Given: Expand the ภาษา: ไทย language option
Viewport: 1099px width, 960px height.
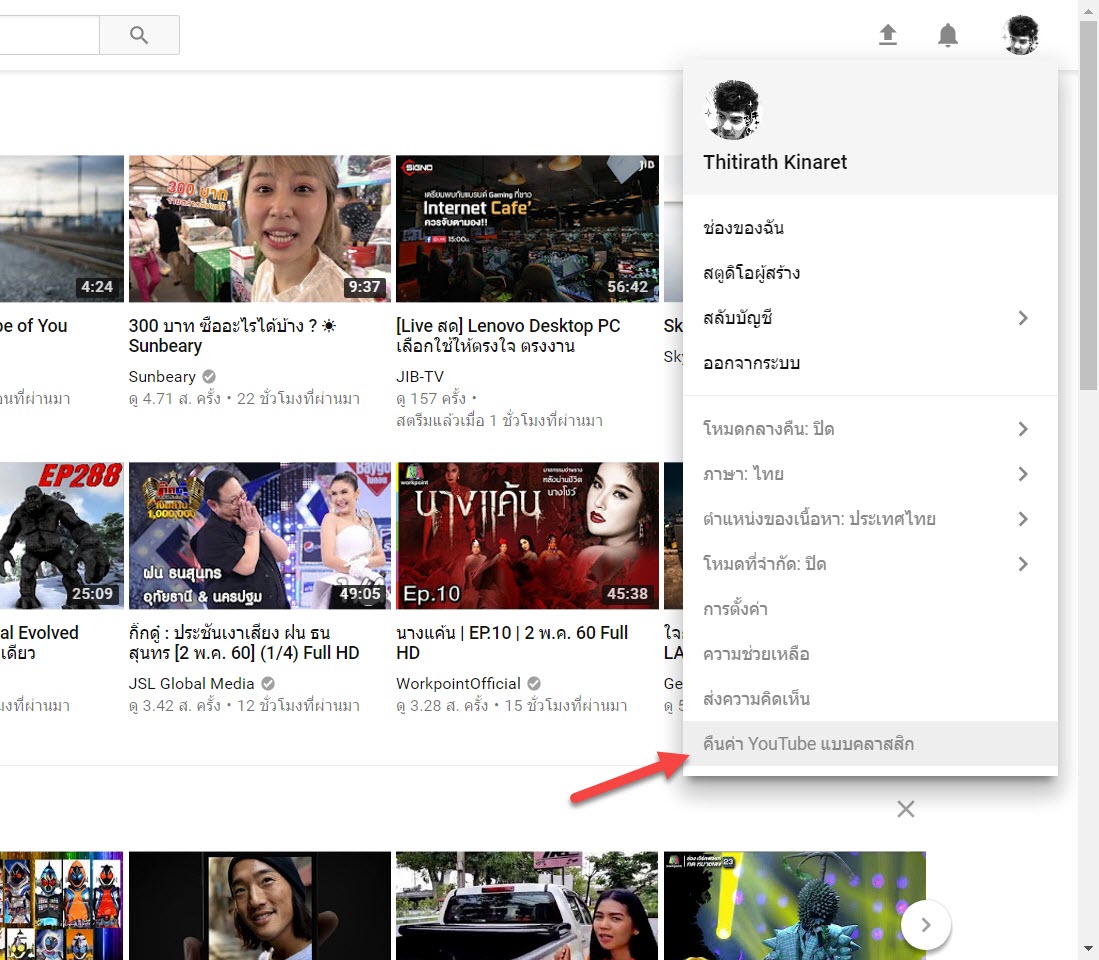Looking at the screenshot, I should pyautogui.click(x=868, y=474).
